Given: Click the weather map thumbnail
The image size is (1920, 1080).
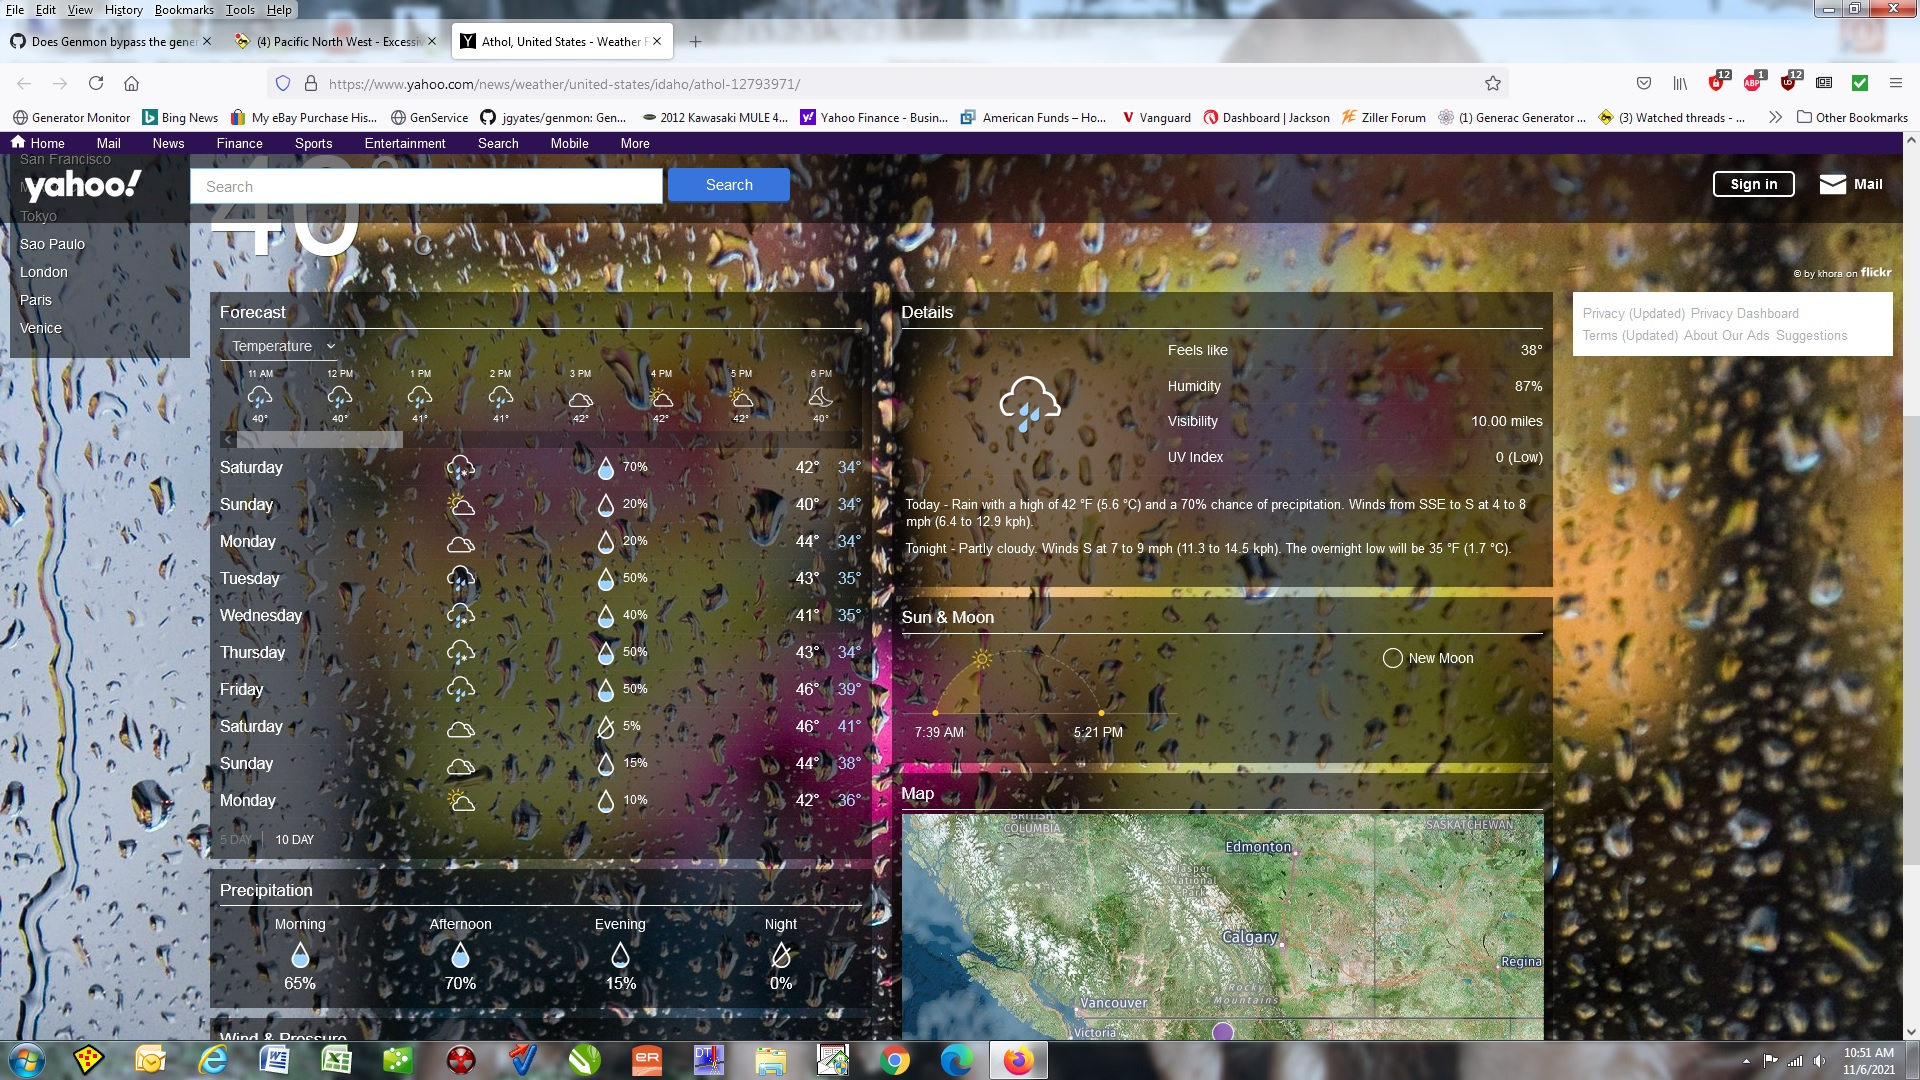Looking at the screenshot, I should click(1222, 927).
